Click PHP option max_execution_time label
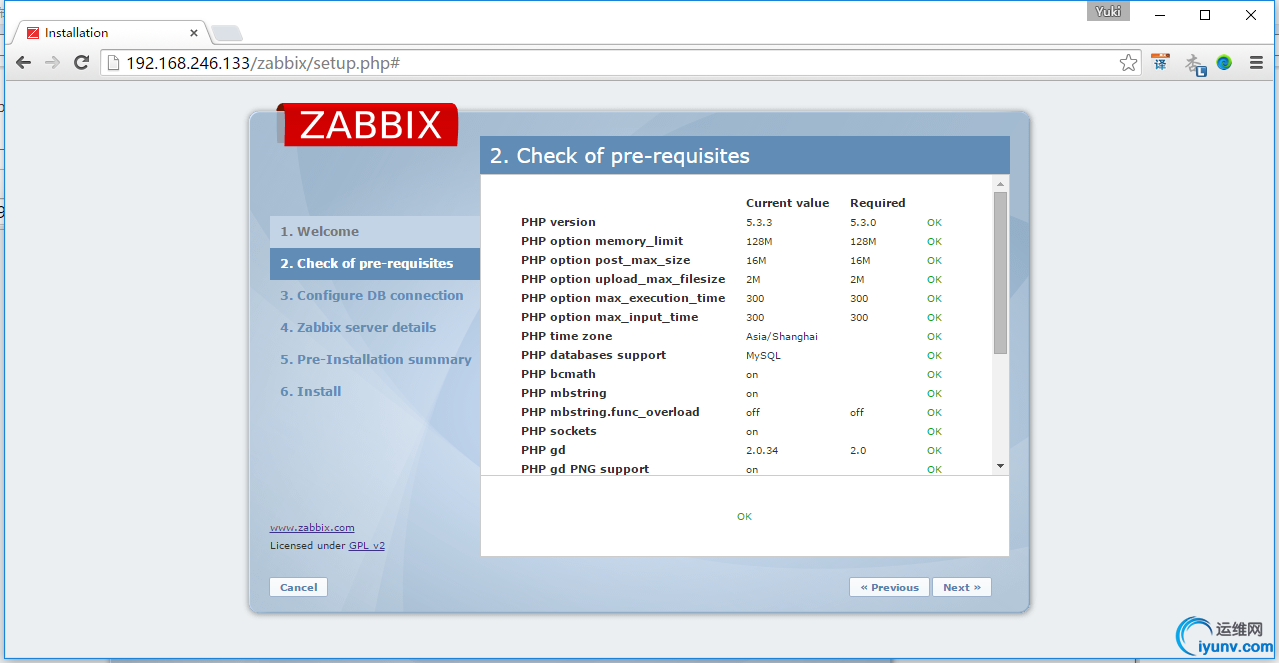The width and height of the screenshot is (1279, 663). (x=623, y=298)
